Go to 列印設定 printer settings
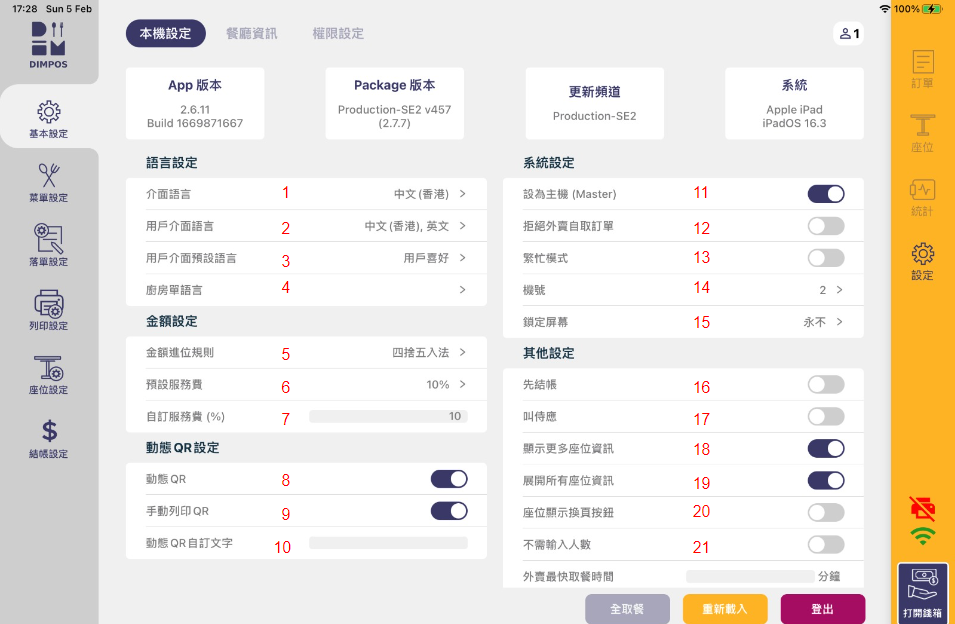Viewport: 955px width, 624px height. (49, 310)
